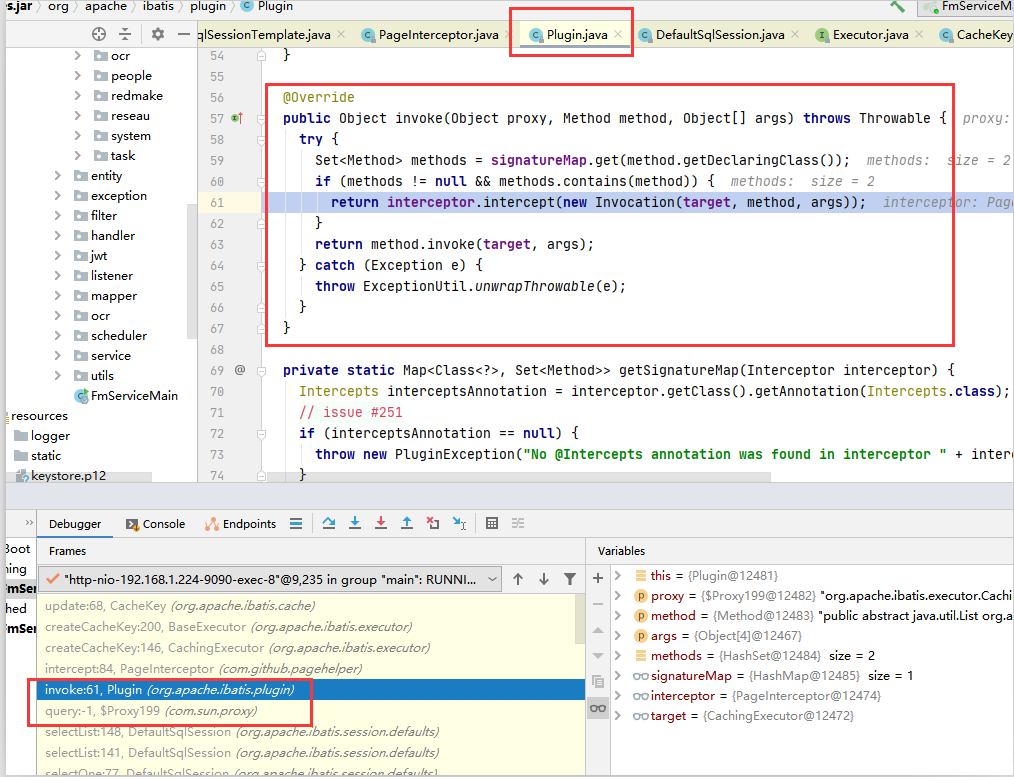Click the Collapse All icon in project panel
This screenshot has width=1014, height=777.
coord(125,34)
